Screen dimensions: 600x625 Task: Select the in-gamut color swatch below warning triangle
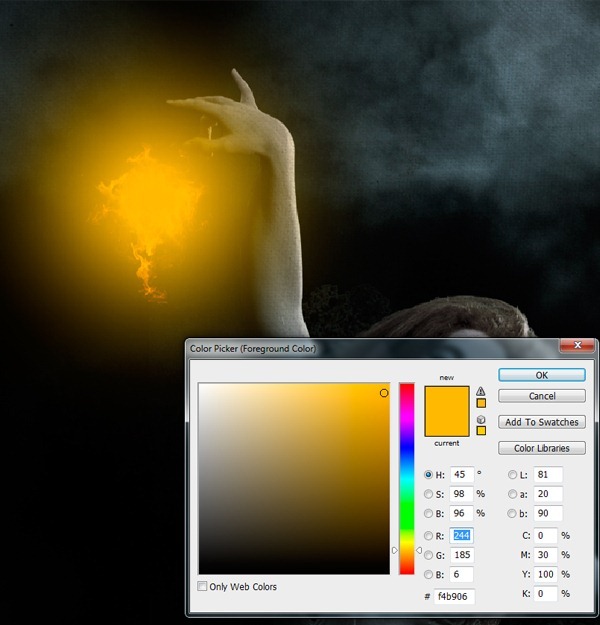point(481,403)
